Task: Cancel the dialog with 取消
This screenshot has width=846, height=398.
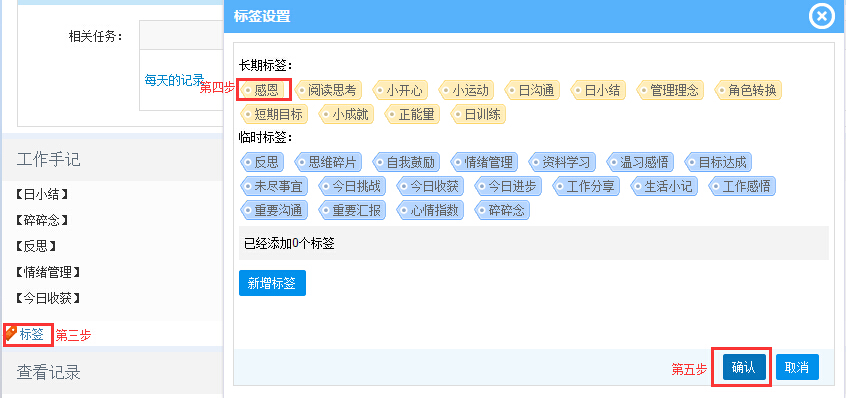Action: click(797, 367)
